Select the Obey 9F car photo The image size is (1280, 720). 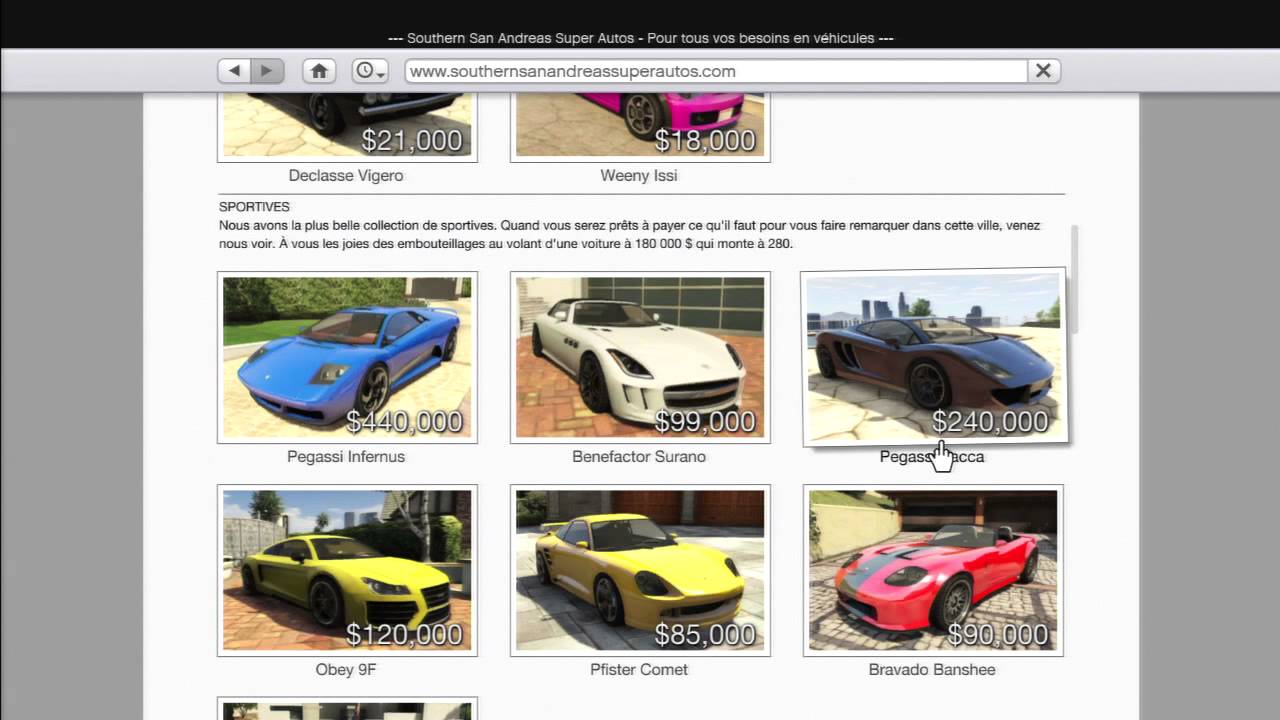(x=347, y=570)
